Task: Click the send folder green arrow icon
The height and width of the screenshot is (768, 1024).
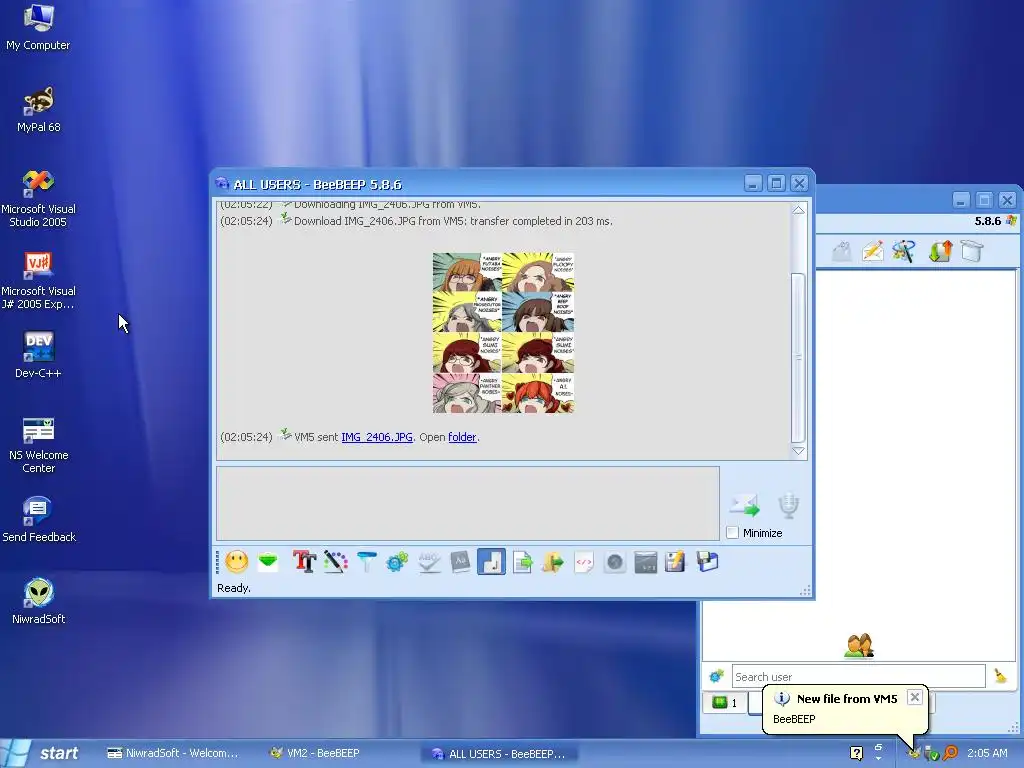Action: [x=552, y=562]
